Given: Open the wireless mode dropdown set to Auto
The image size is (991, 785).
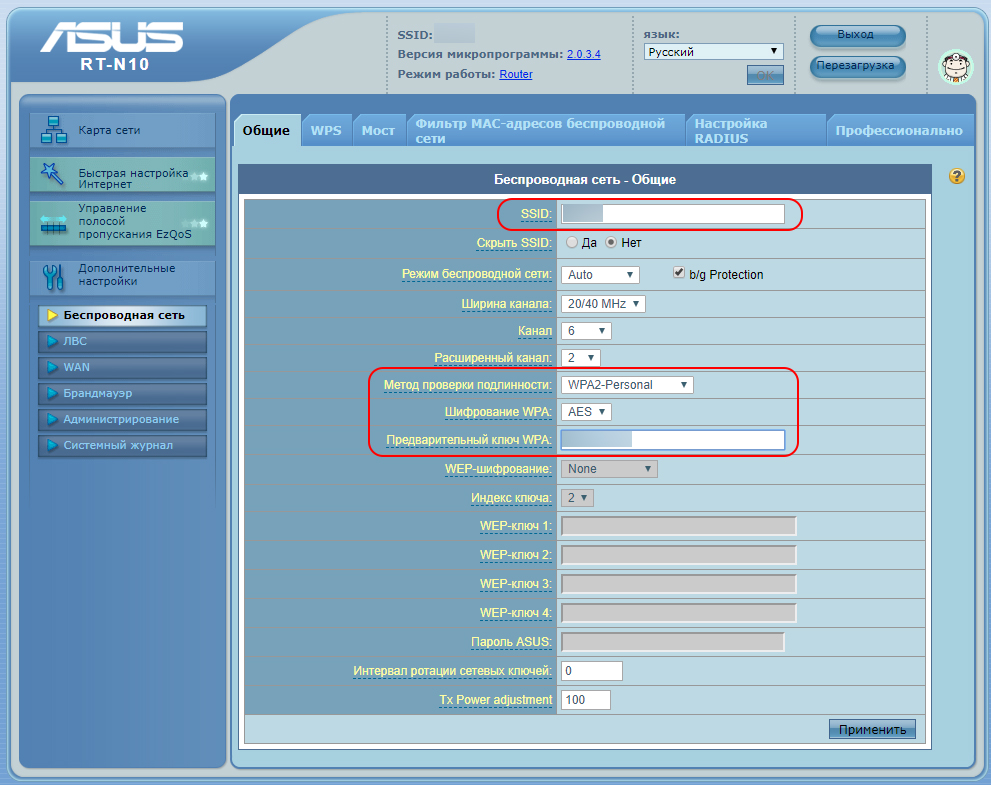Looking at the screenshot, I should tap(600, 275).
